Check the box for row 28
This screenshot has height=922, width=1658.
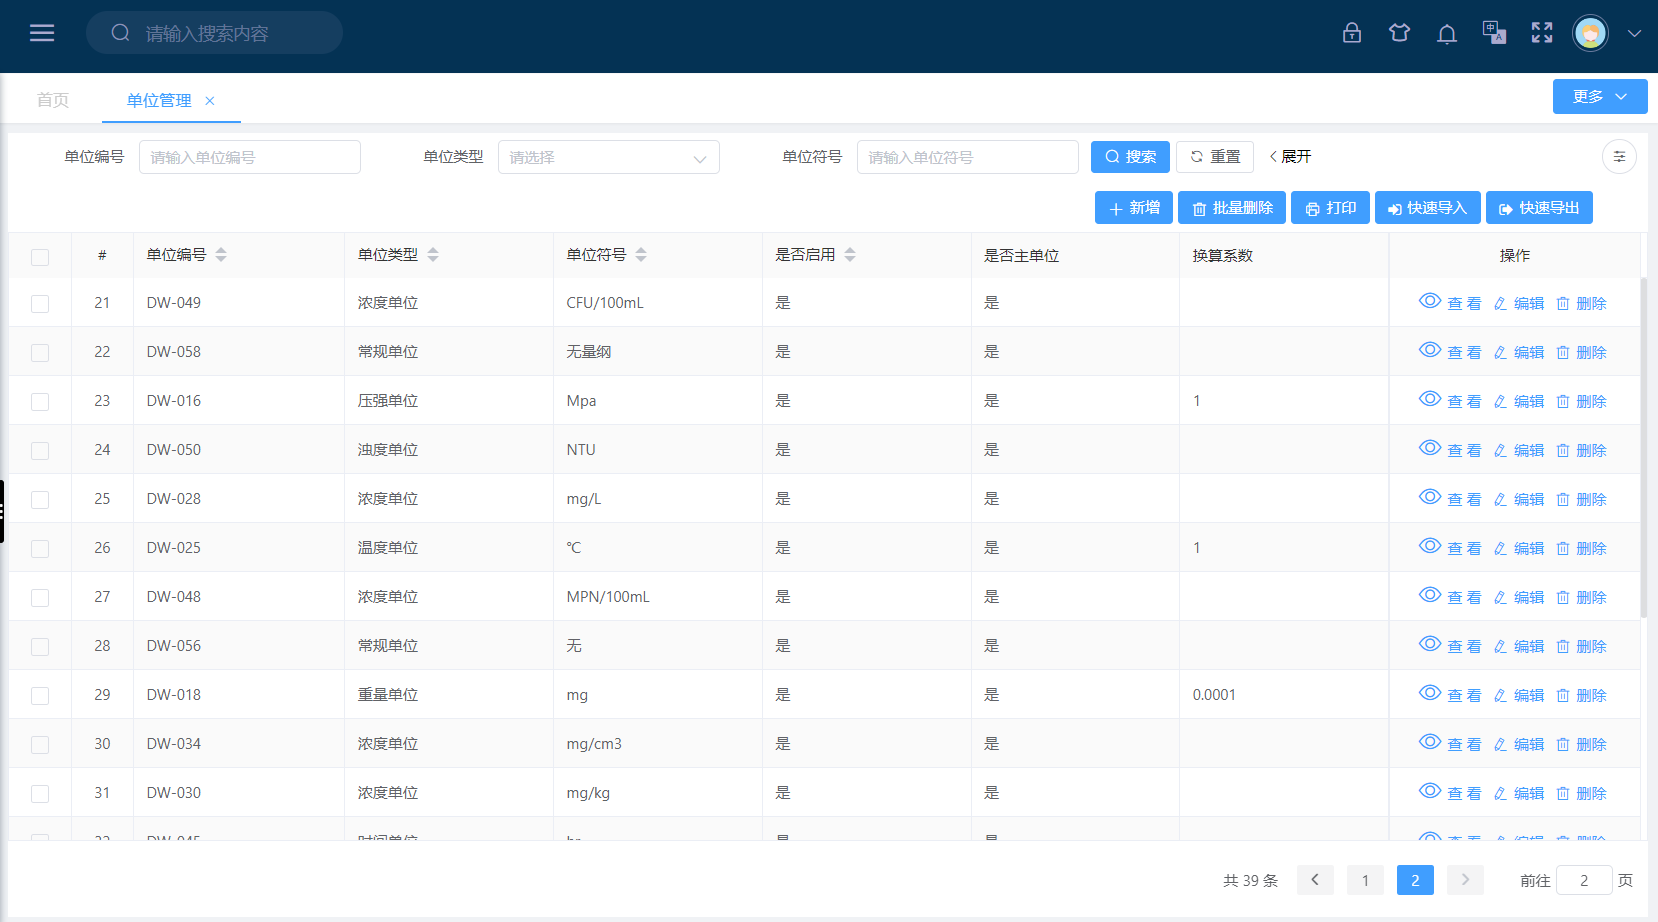click(40, 647)
